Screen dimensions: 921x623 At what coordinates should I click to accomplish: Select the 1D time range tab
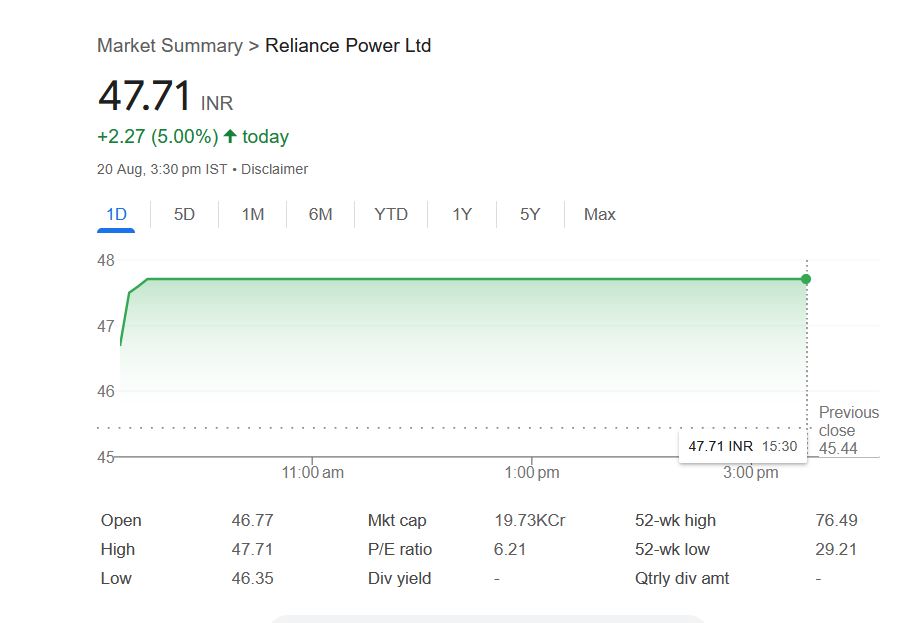tap(116, 214)
